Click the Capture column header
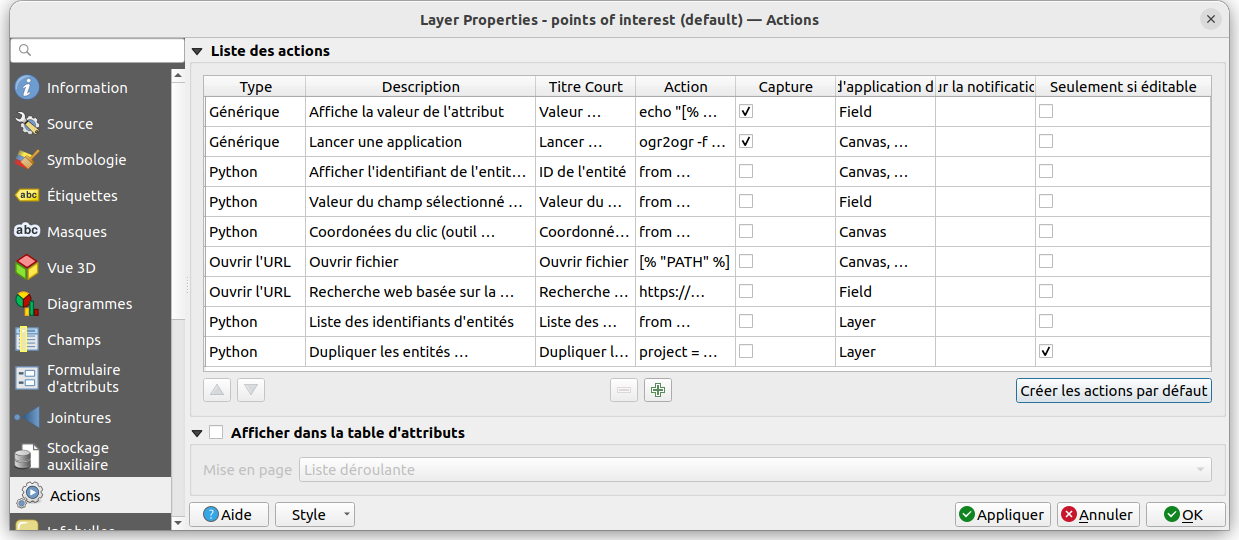 click(786, 87)
